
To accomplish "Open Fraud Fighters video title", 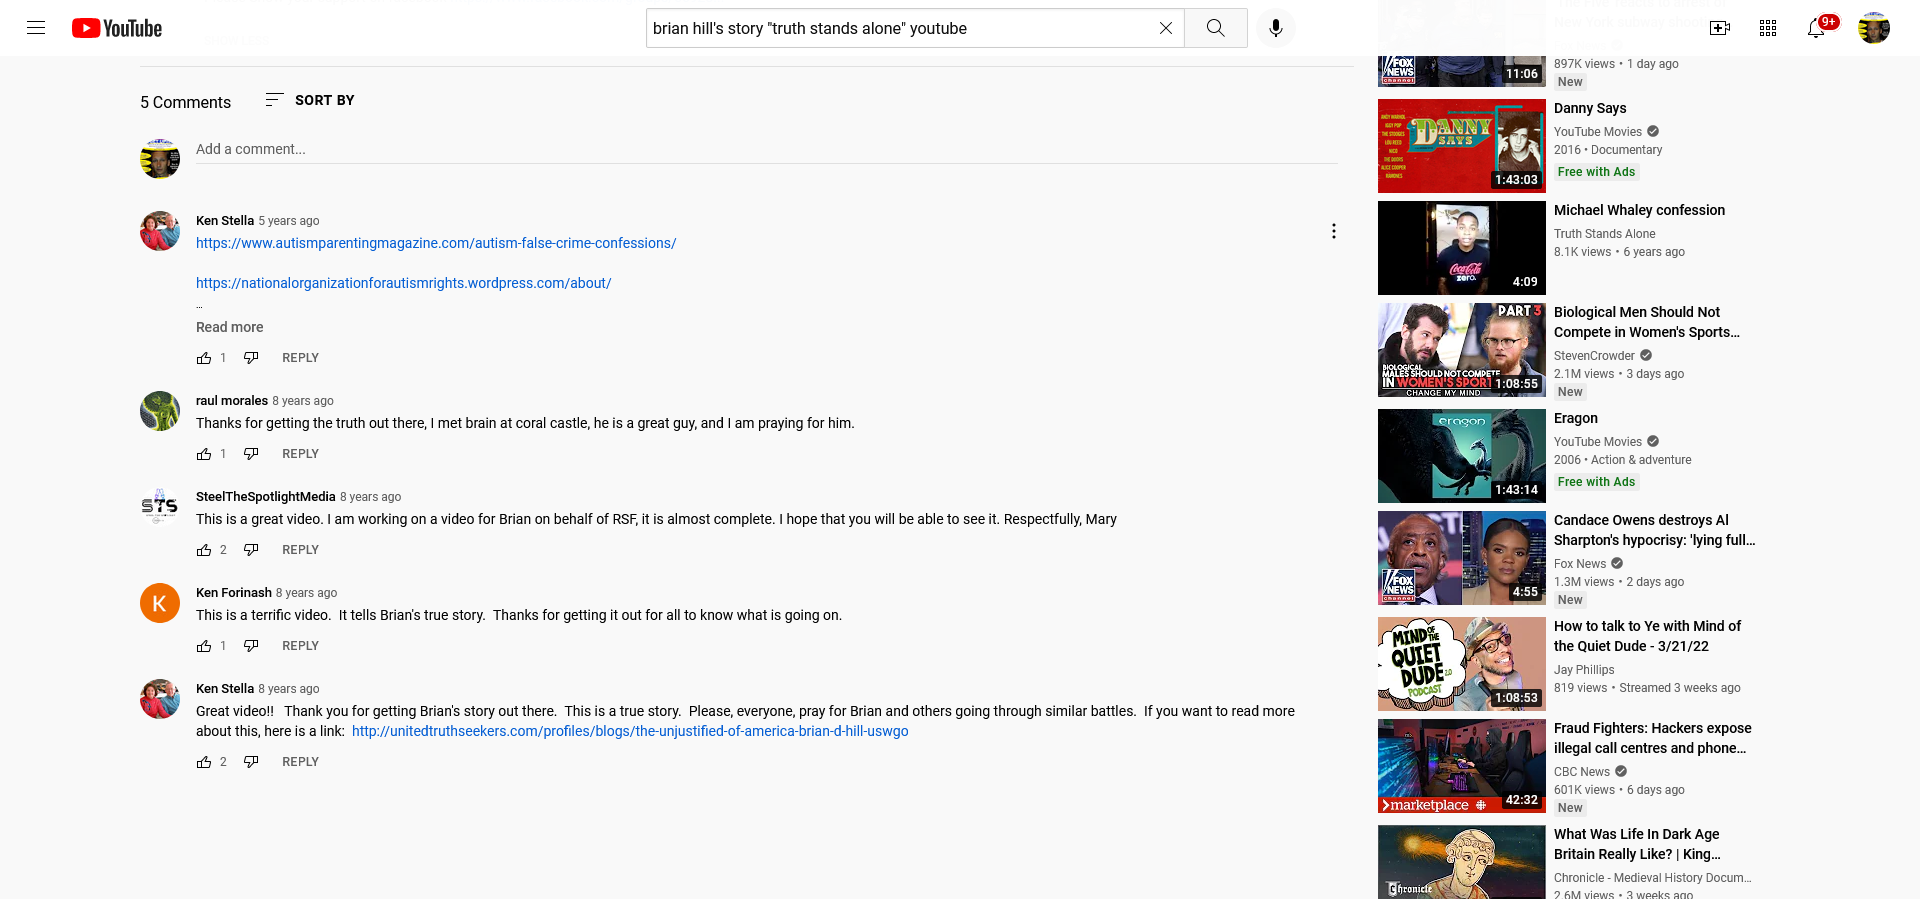I will 1653,738.
